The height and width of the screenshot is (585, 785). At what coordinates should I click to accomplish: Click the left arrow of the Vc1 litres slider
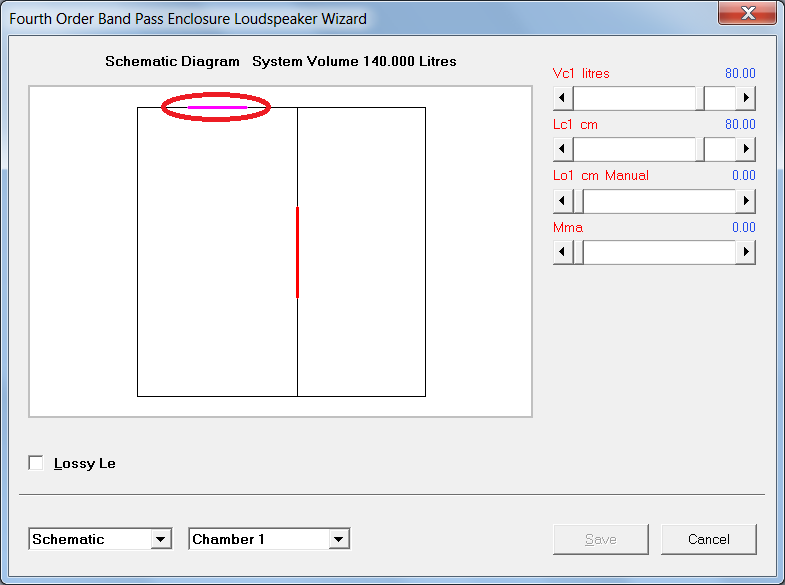coord(563,98)
